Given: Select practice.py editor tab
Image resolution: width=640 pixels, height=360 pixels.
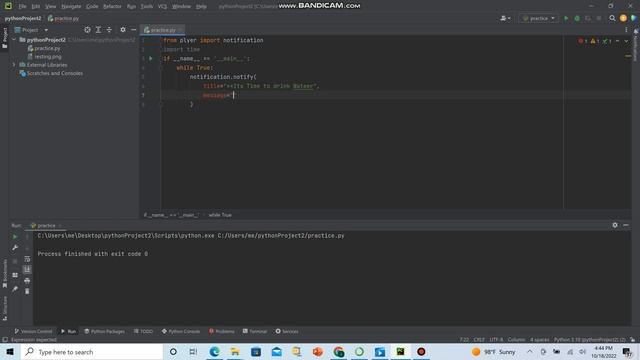Looking at the screenshot, I should coord(162,30).
